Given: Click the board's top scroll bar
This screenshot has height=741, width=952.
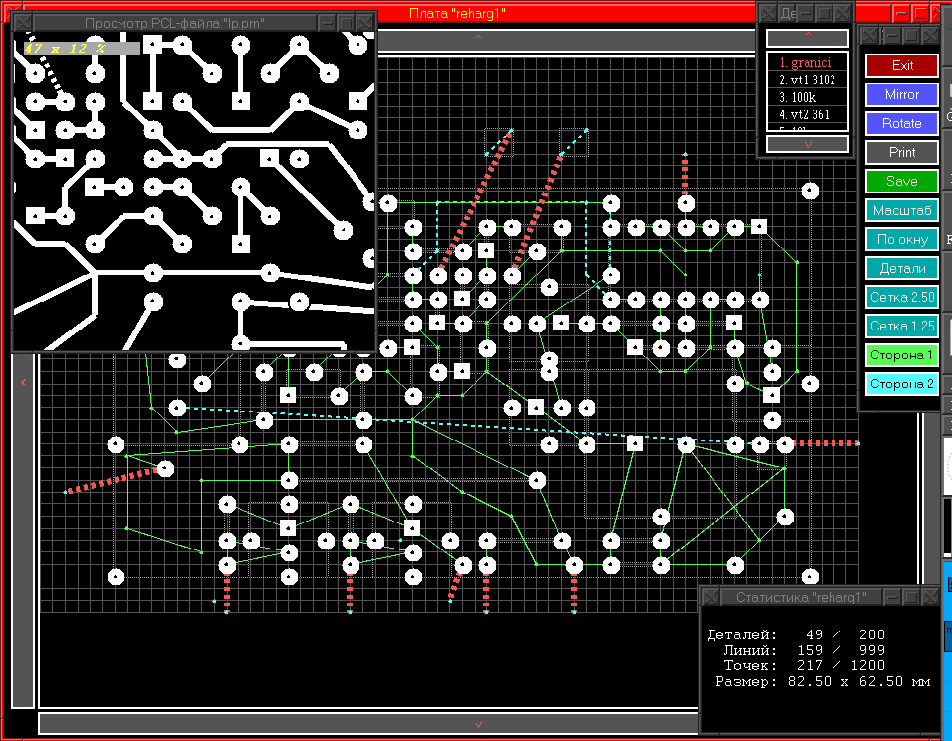Looking at the screenshot, I should [x=565, y=41].
